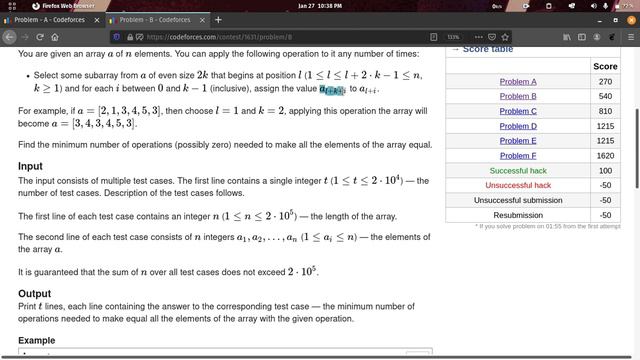The height and width of the screenshot is (360, 640).
Task: Go to the home page icon
Action: click(x=55, y=37)
